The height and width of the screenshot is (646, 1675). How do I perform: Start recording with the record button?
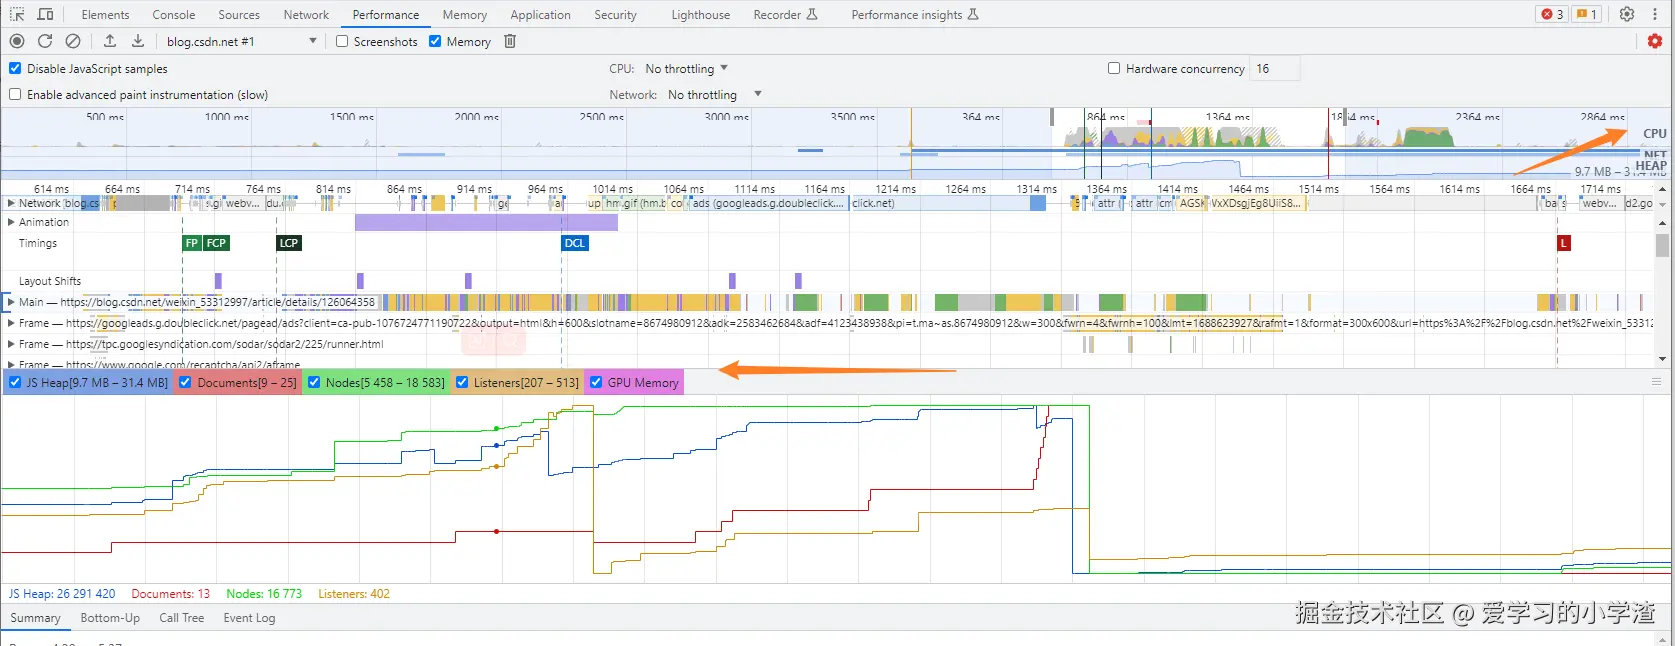tap(17, 41)
